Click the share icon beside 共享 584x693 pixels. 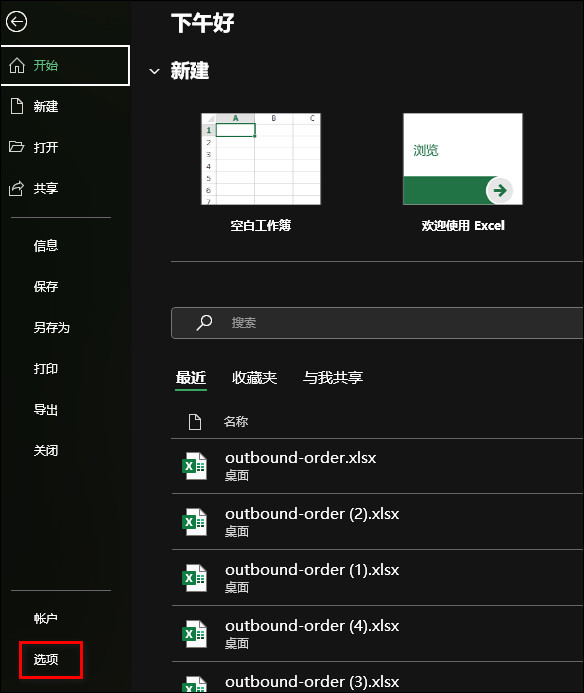click(16, 188)
